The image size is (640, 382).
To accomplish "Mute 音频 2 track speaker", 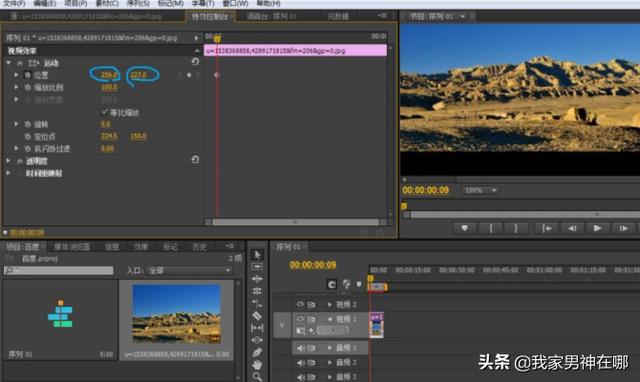I will 300,362.
